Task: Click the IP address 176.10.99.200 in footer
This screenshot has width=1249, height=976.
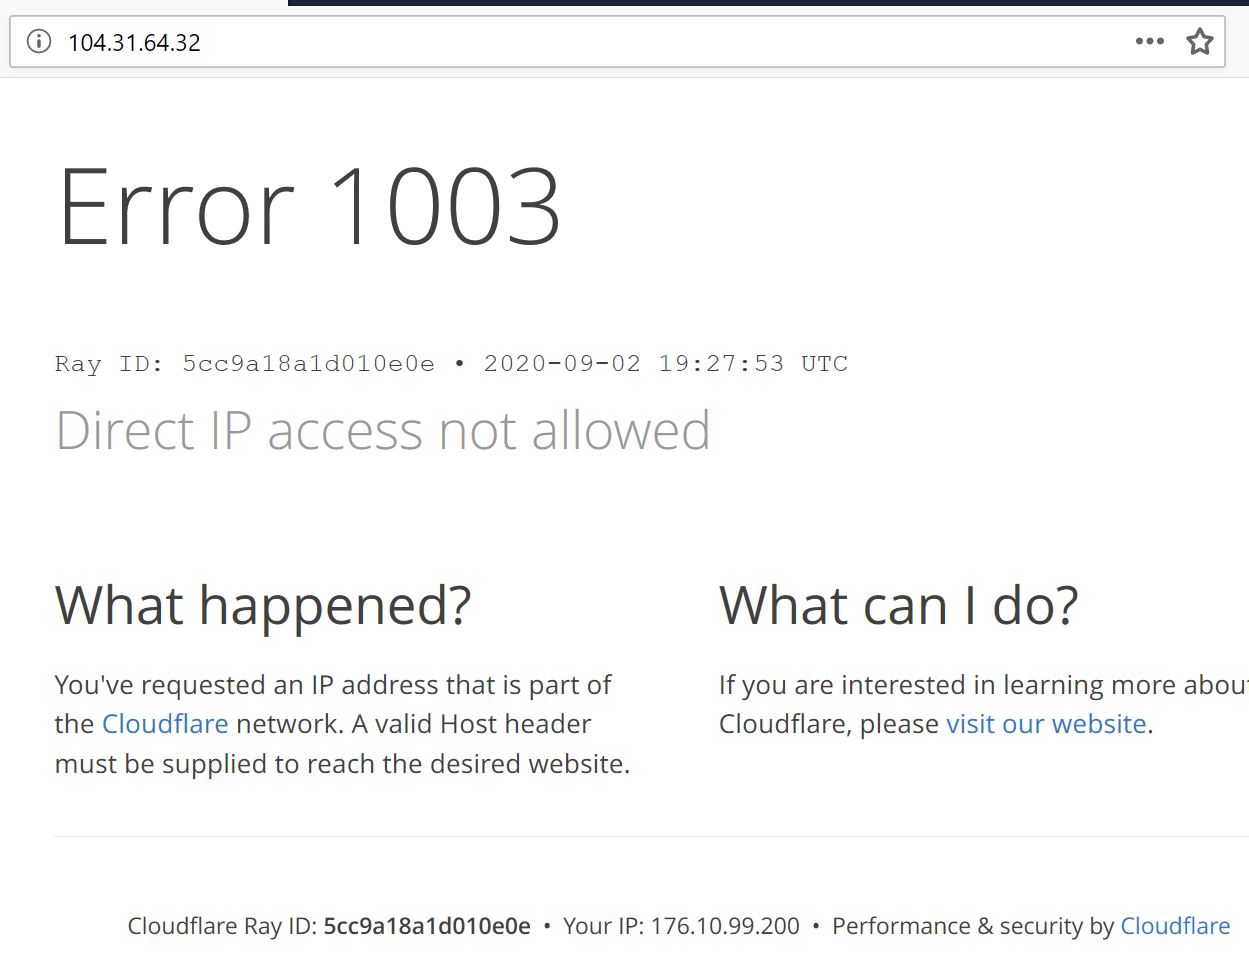Action: pyautogui.click(x=725, y=926)
